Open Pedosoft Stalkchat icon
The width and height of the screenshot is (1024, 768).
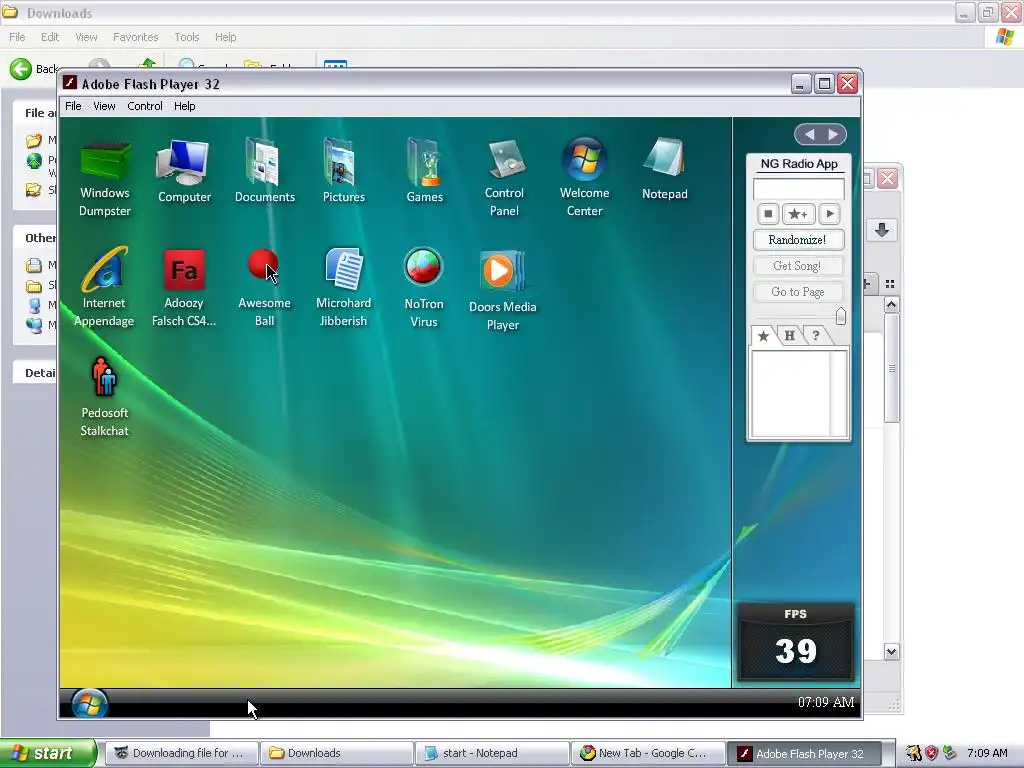point(104,397)
